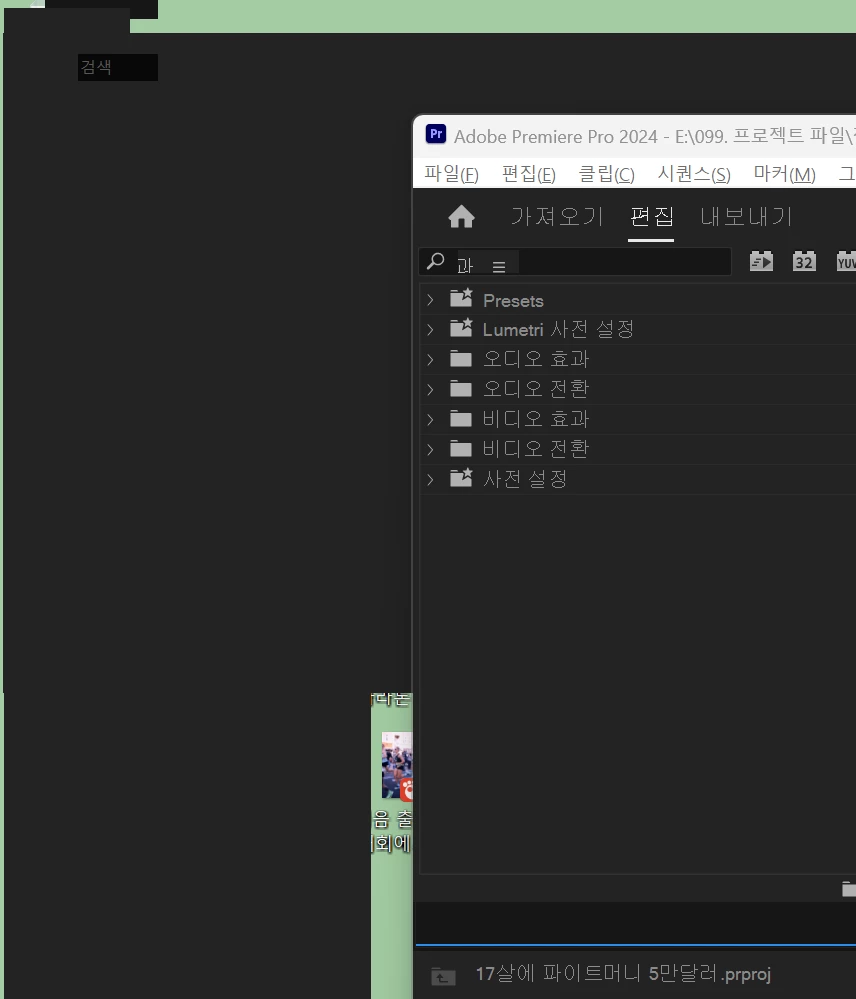Select the 비디오 전환 label
Screen dimensions: 856x999
tap(536, 449)
